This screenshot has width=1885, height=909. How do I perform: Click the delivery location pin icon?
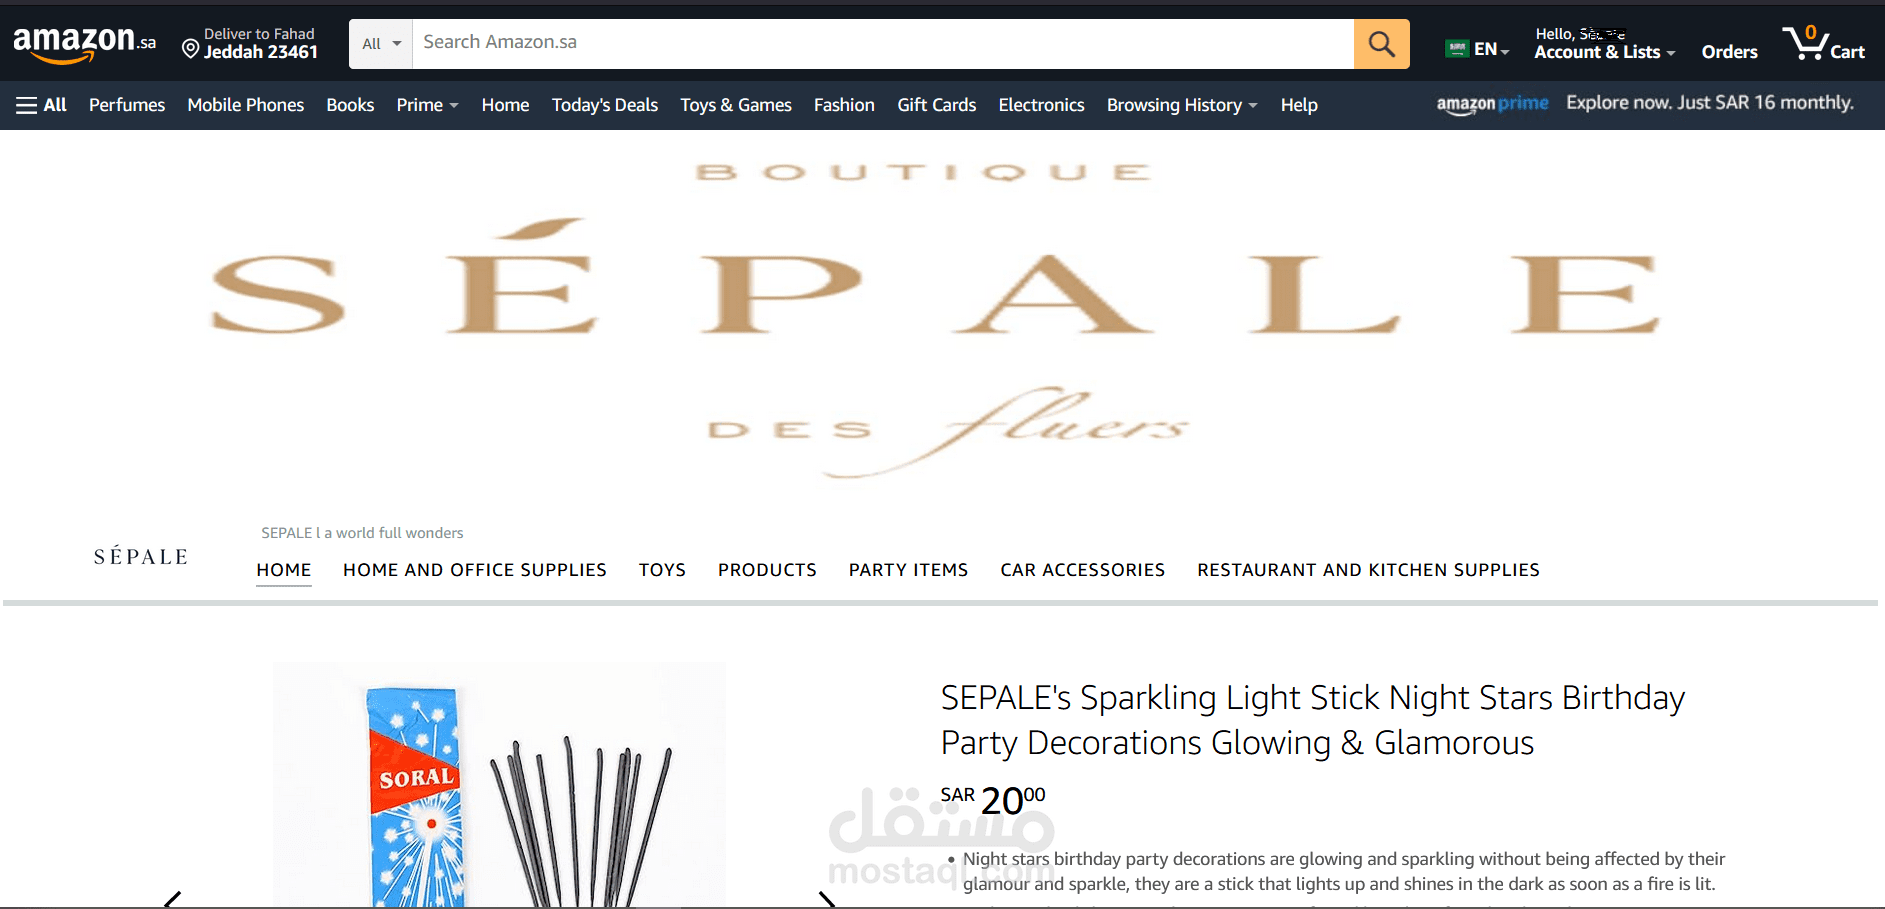click(x=190, y=47)
